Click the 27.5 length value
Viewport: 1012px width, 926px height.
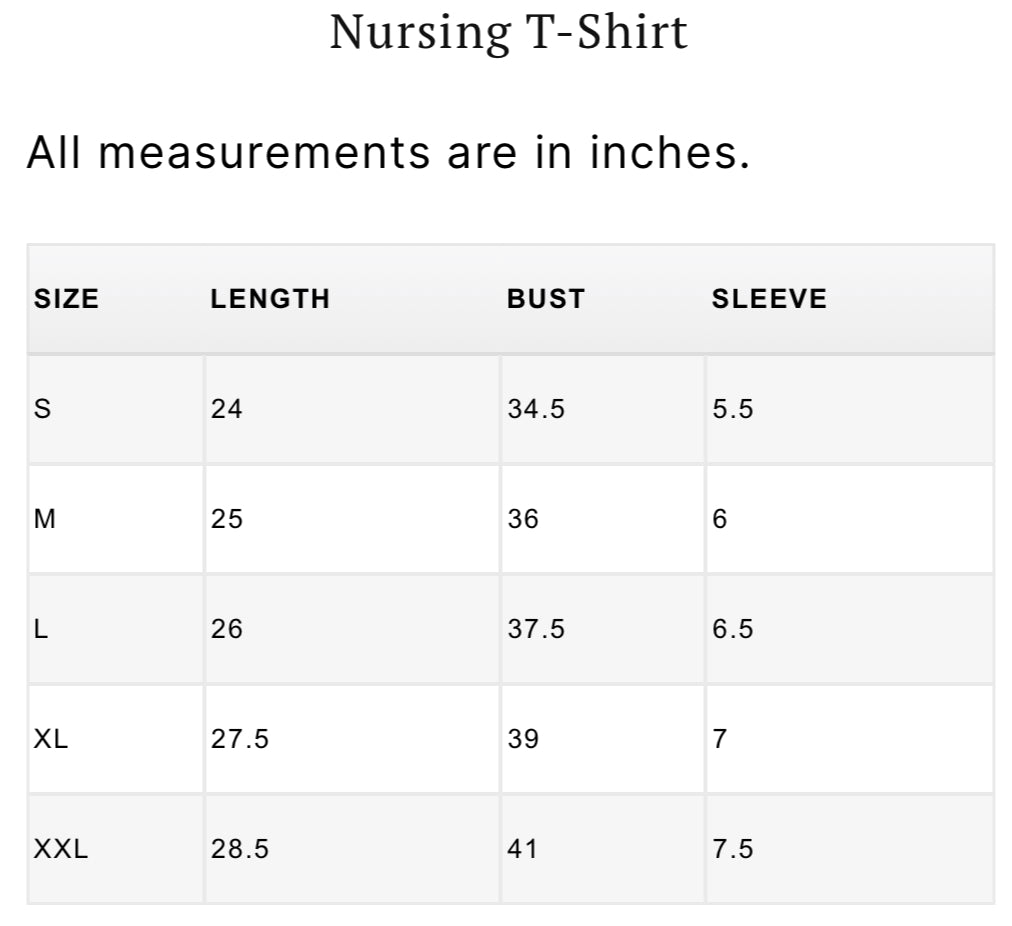coord(240,739)
